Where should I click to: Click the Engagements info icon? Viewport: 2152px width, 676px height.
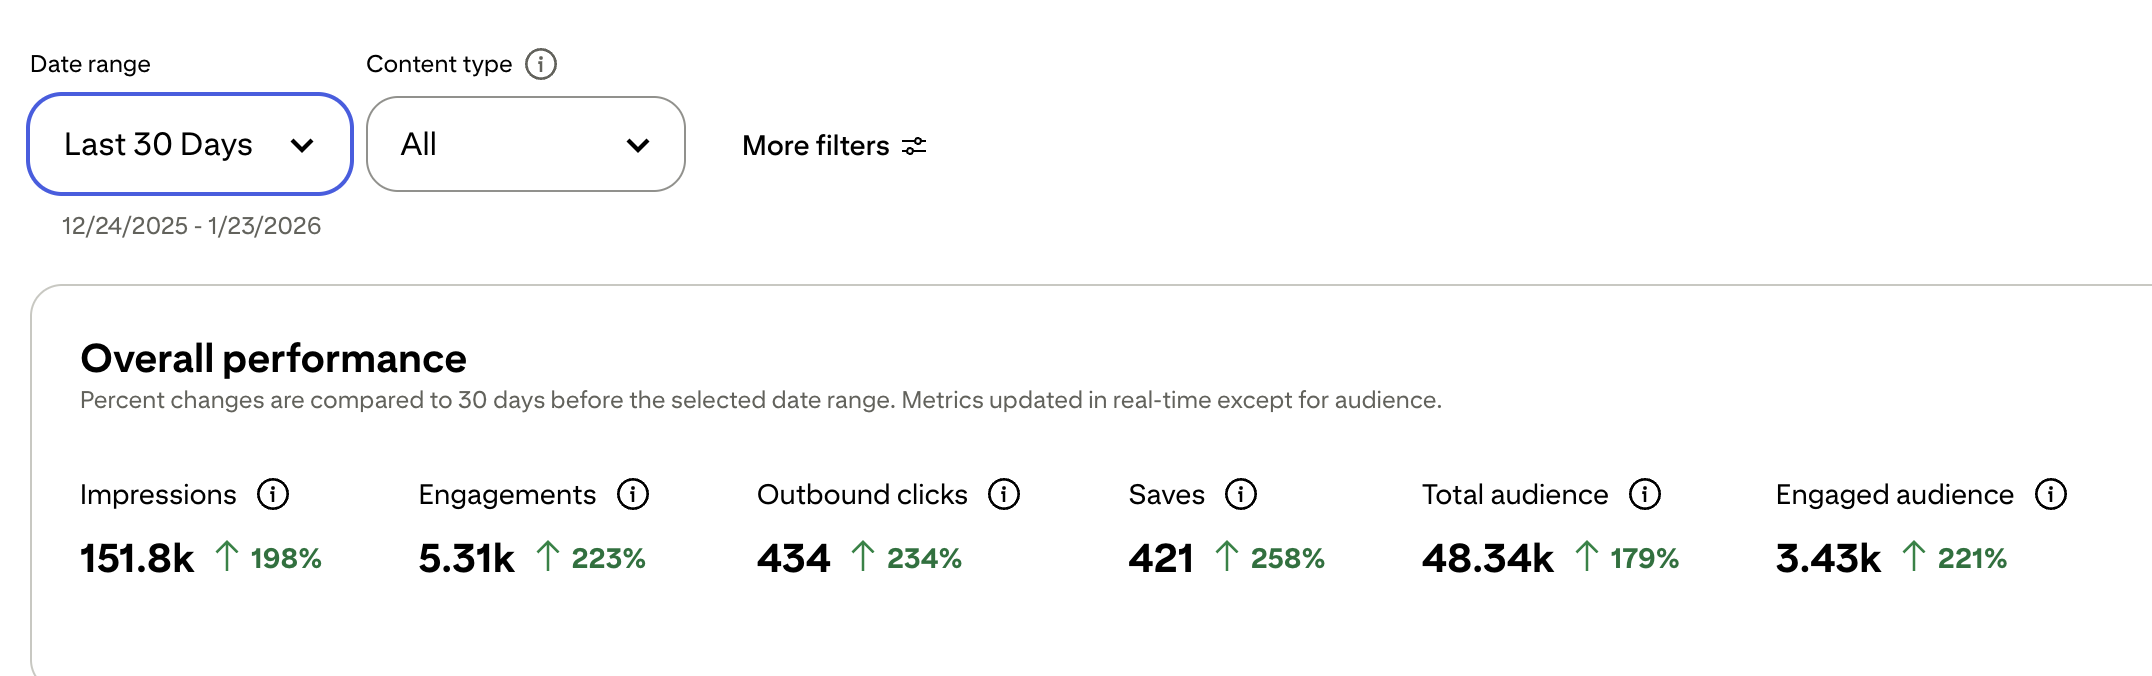point(632,494)
